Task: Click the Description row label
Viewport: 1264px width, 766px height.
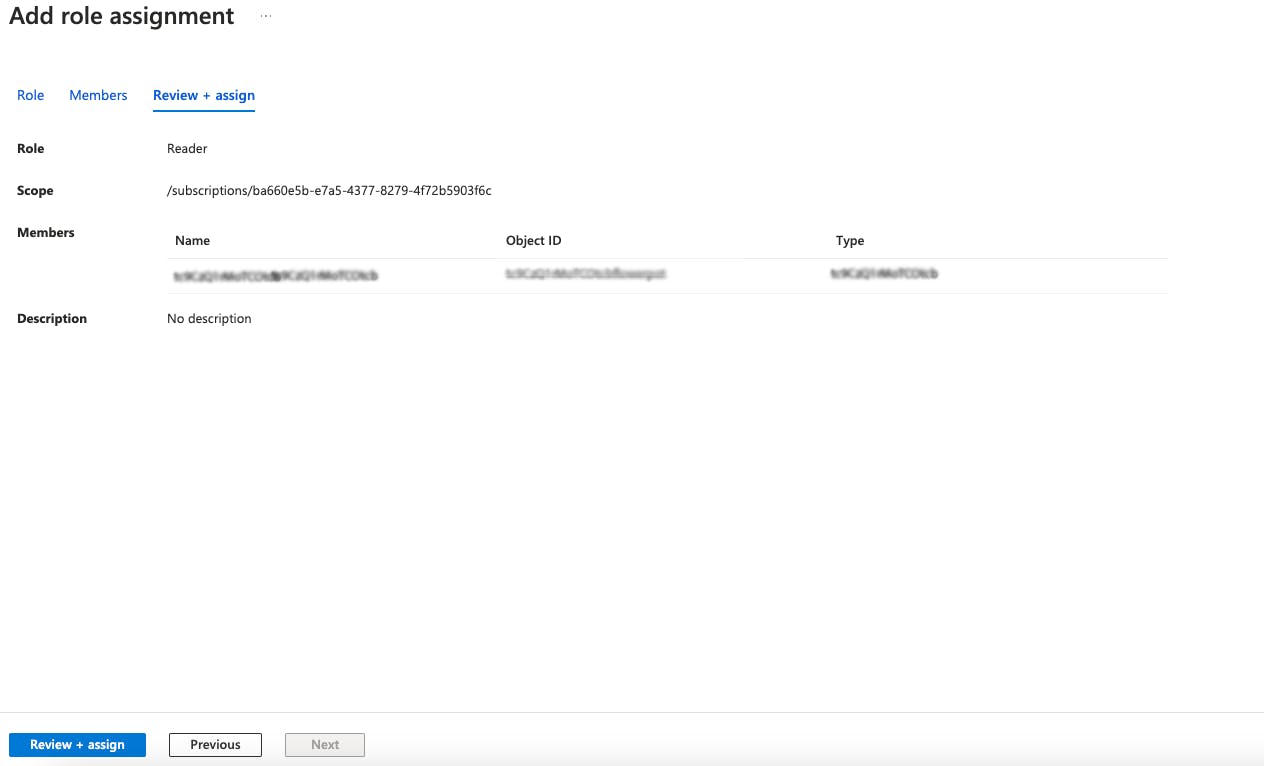Action: (49, 318)
